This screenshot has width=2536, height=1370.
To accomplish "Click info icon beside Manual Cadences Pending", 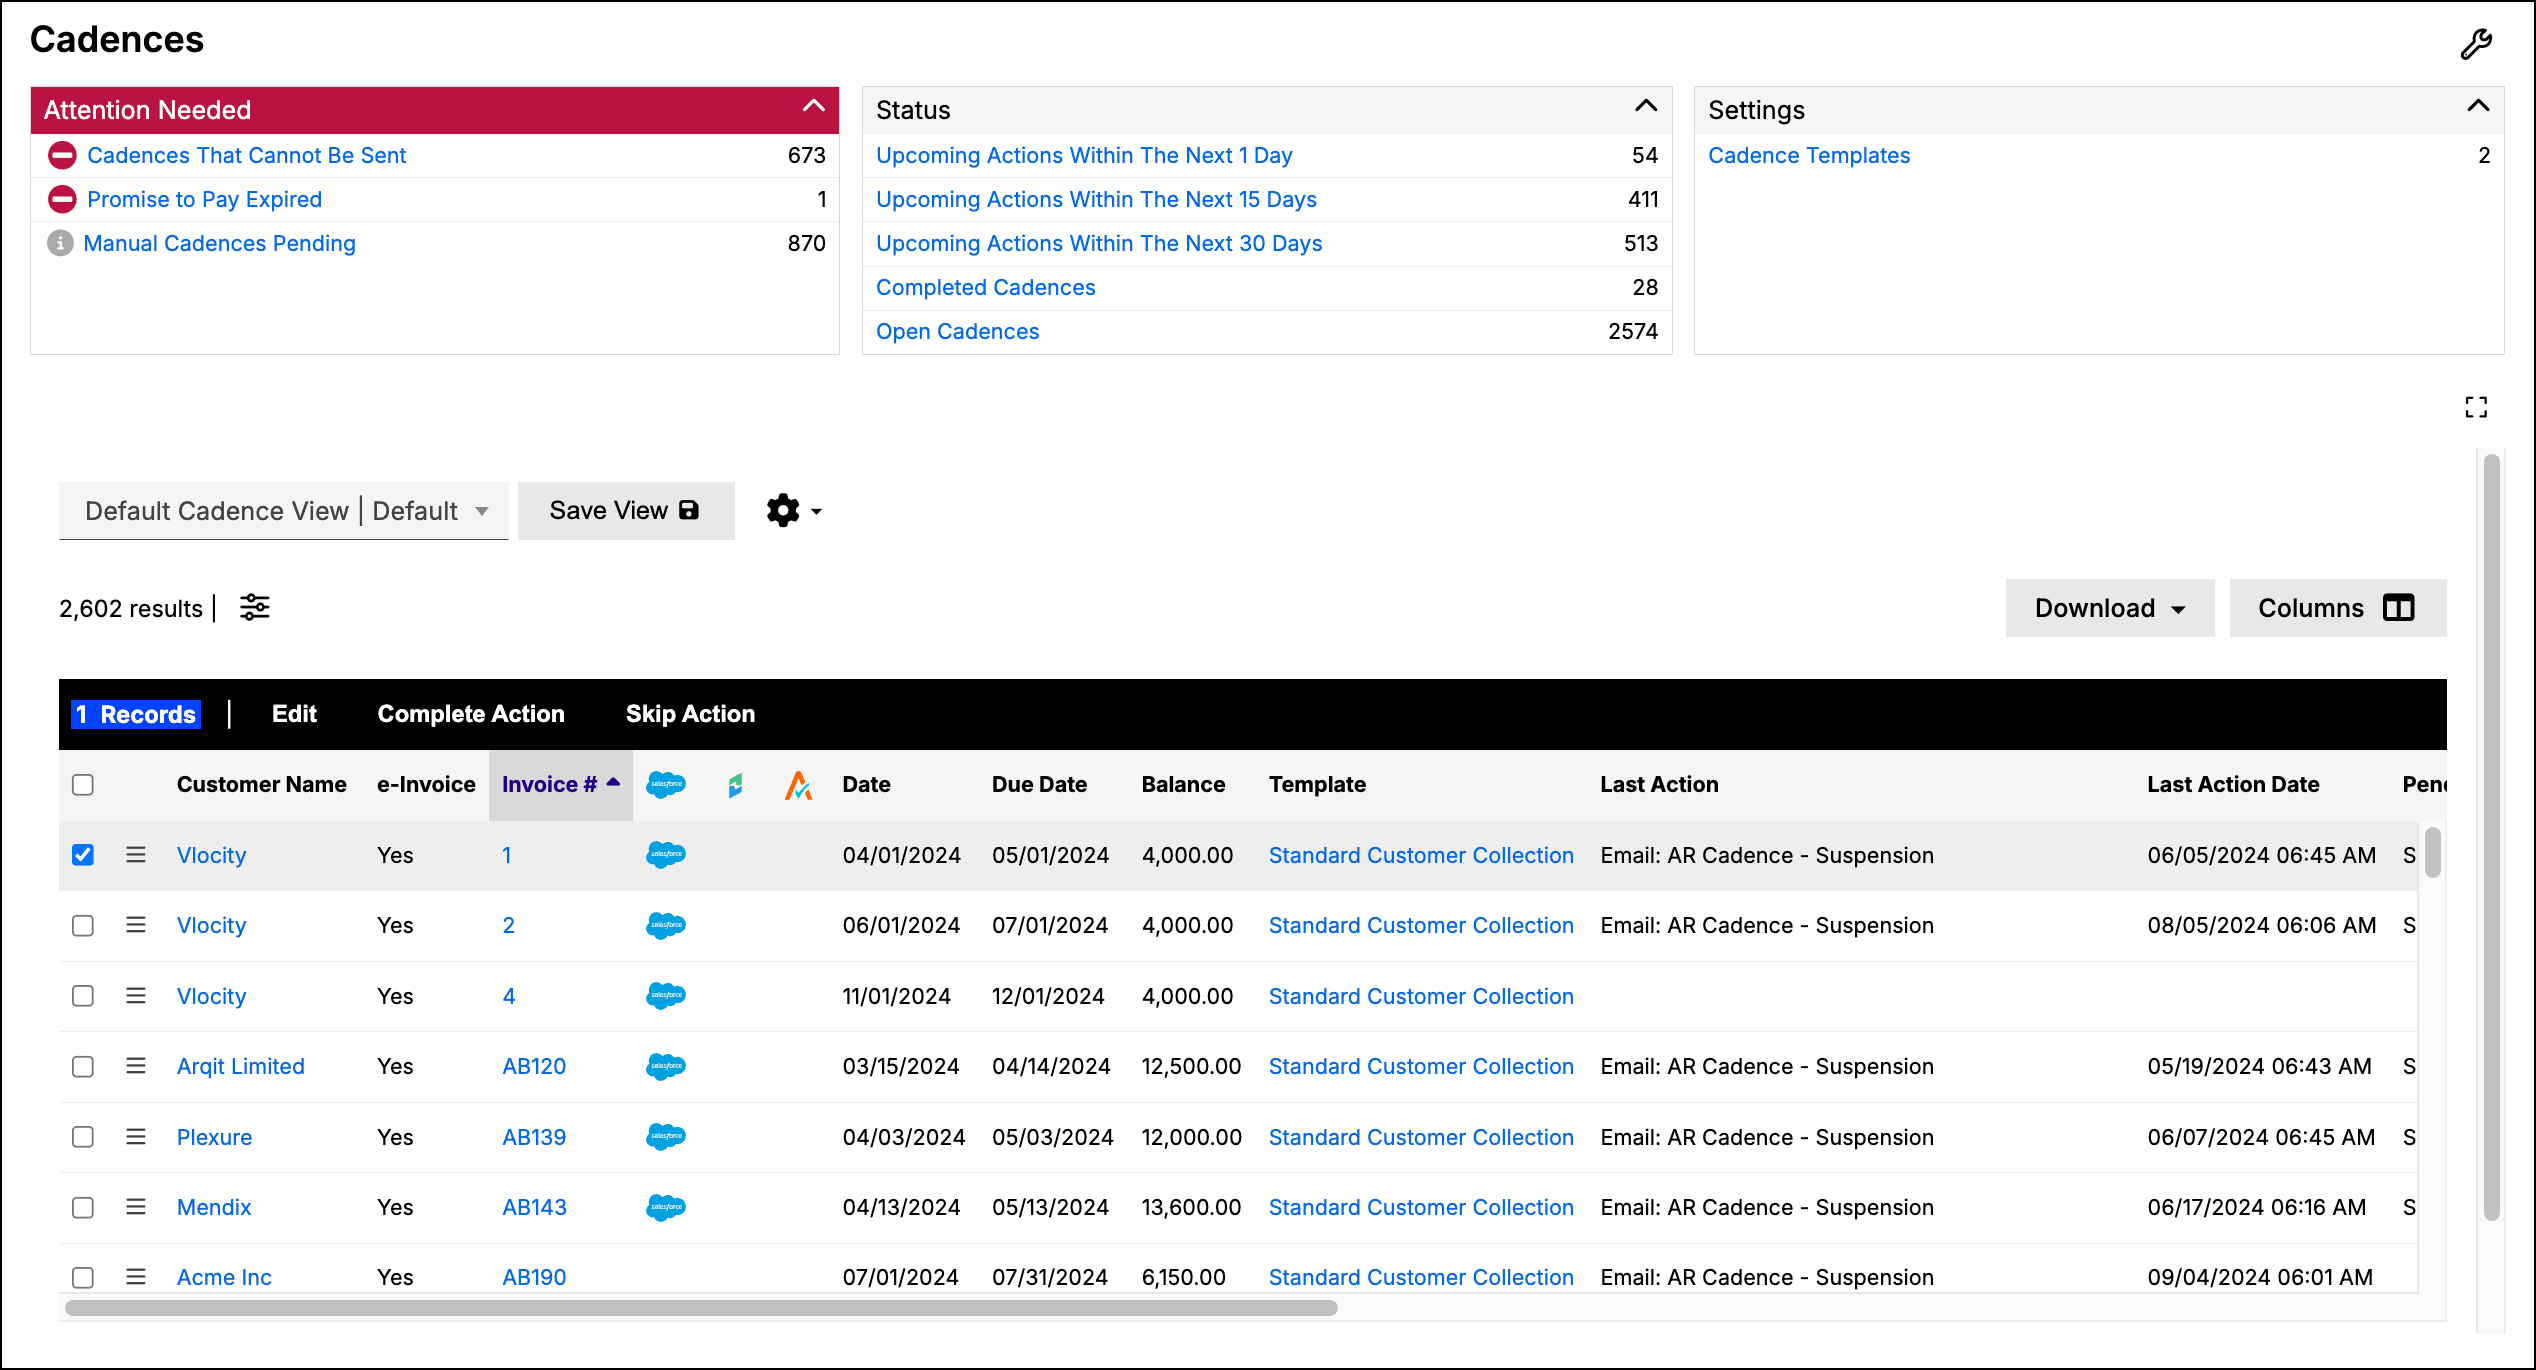I will tap(60, 243).
